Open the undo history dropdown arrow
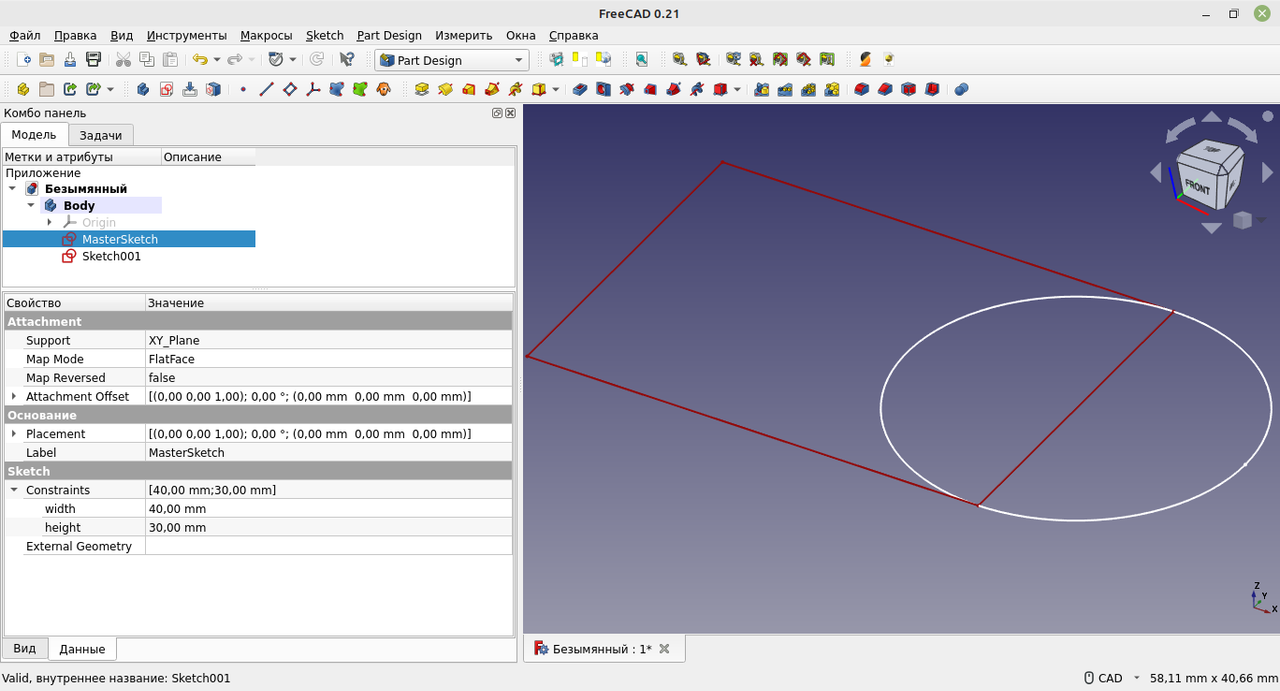This screenshot has height=691, width=1280. click(217, 60)
